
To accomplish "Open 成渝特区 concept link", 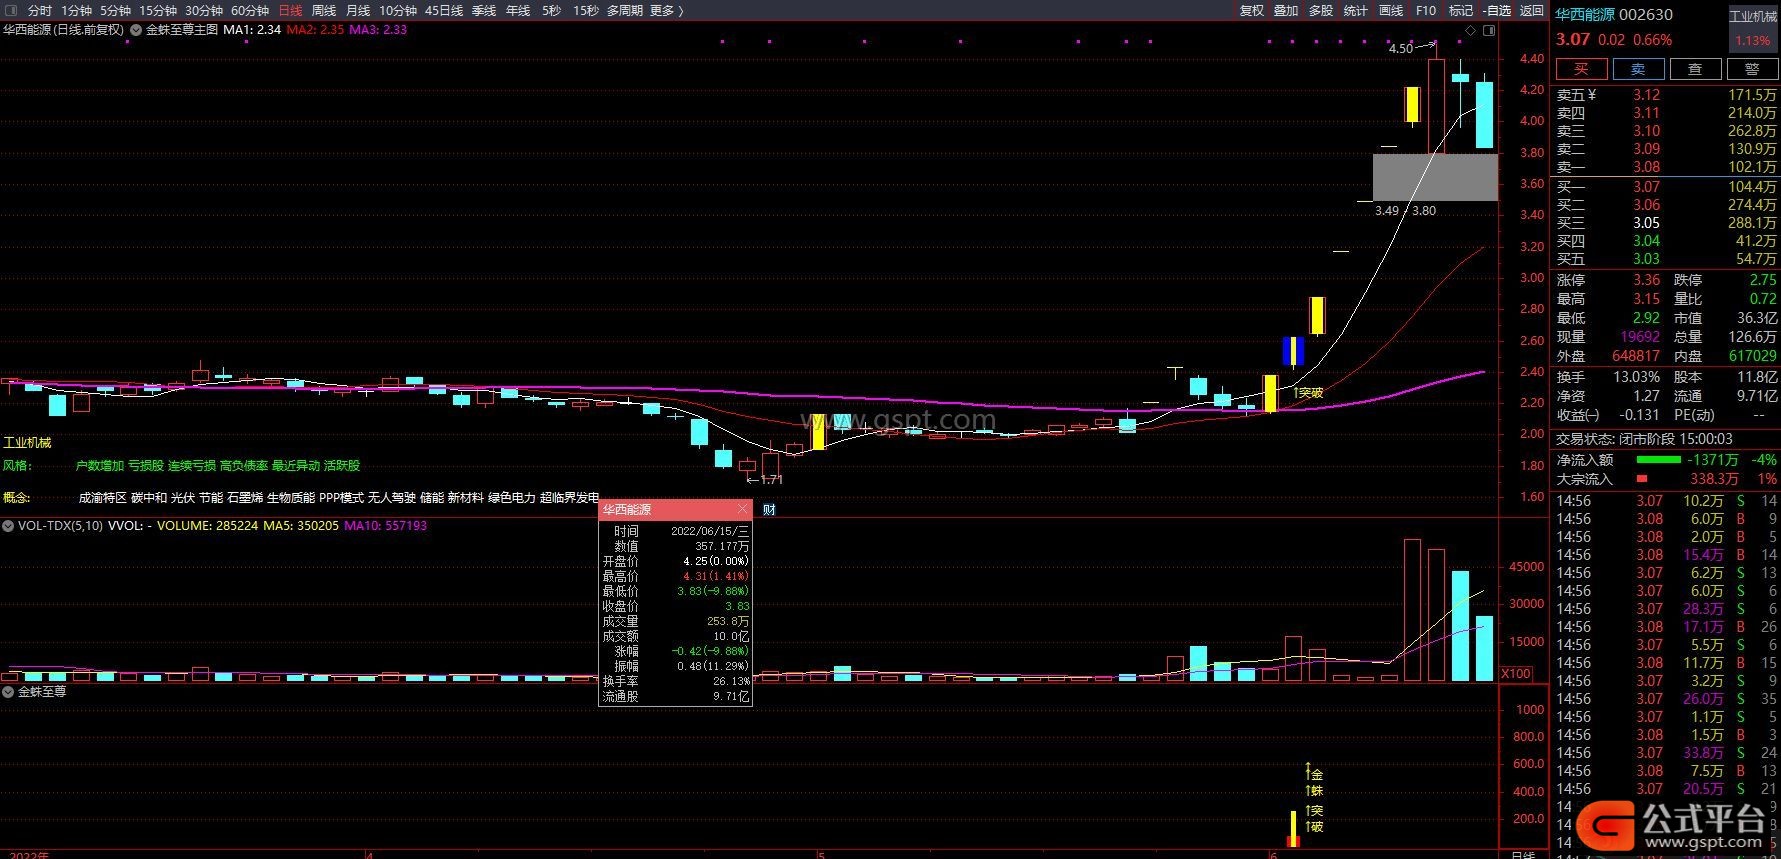I will (103, 497).
